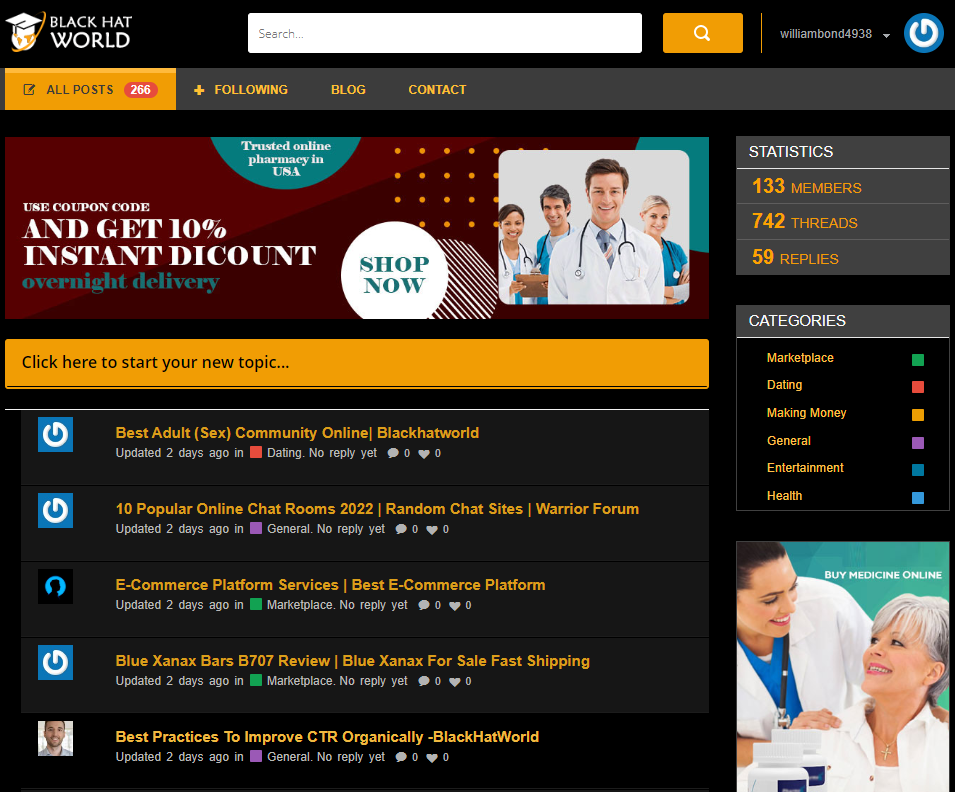Open Best Adult Community Online thread
955x792 pixels.
(297, 433)
